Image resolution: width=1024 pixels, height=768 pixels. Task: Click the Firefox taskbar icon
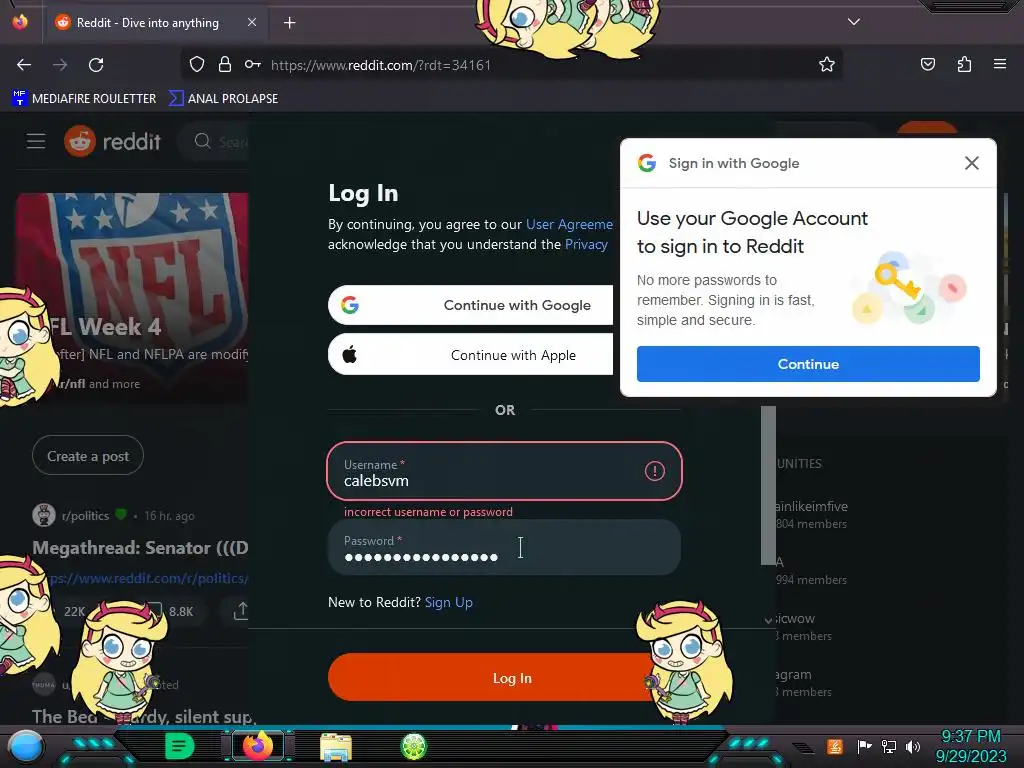click(258, 746)
